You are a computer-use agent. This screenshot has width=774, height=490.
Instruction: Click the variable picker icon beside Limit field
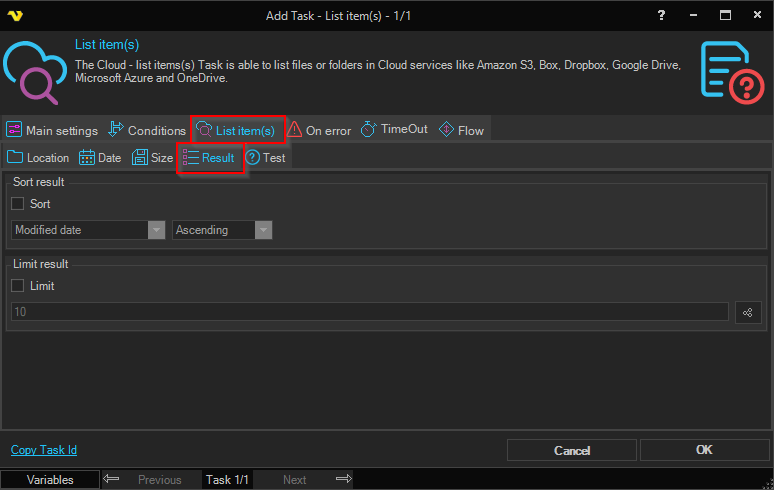748,312
